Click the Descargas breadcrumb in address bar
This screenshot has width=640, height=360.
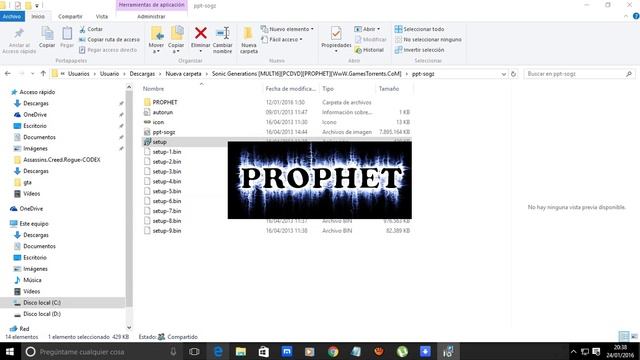point(142,74)
